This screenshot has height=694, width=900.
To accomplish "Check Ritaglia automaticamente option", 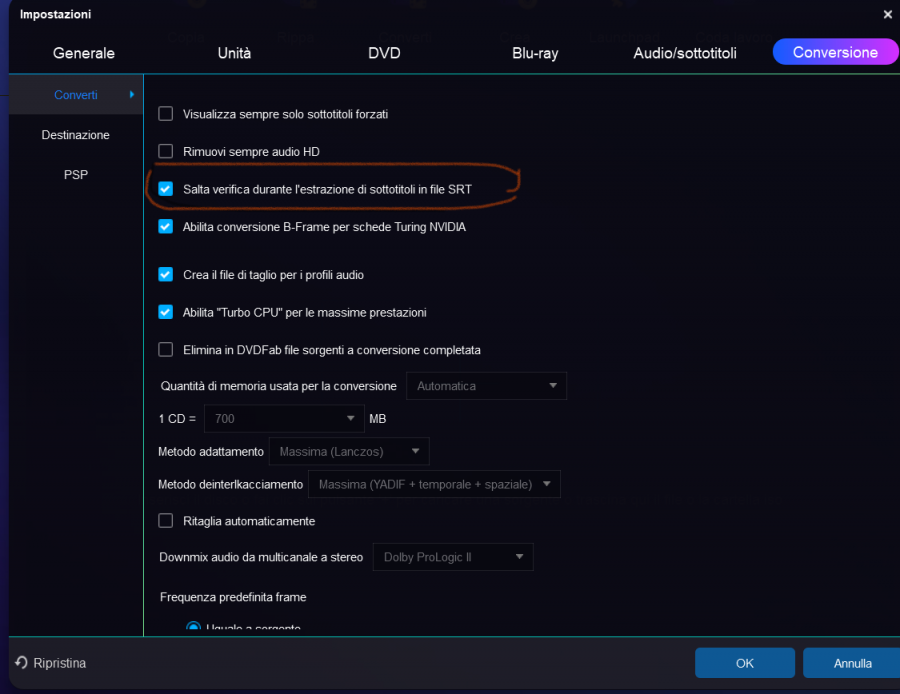I will pos(166,521).
